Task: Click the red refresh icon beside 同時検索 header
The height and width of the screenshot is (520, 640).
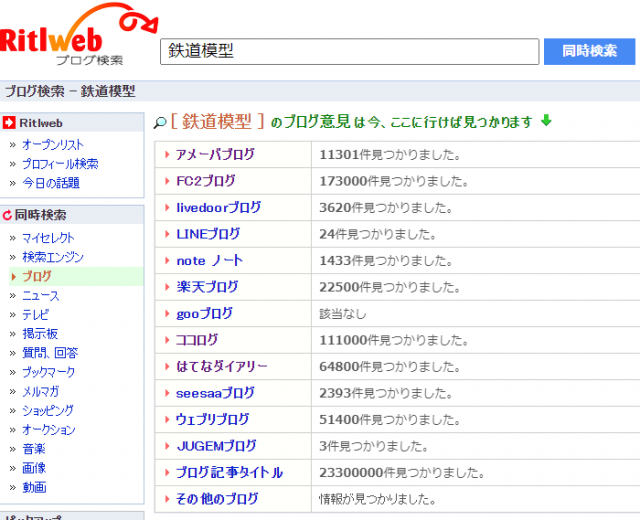Action: 7,215
